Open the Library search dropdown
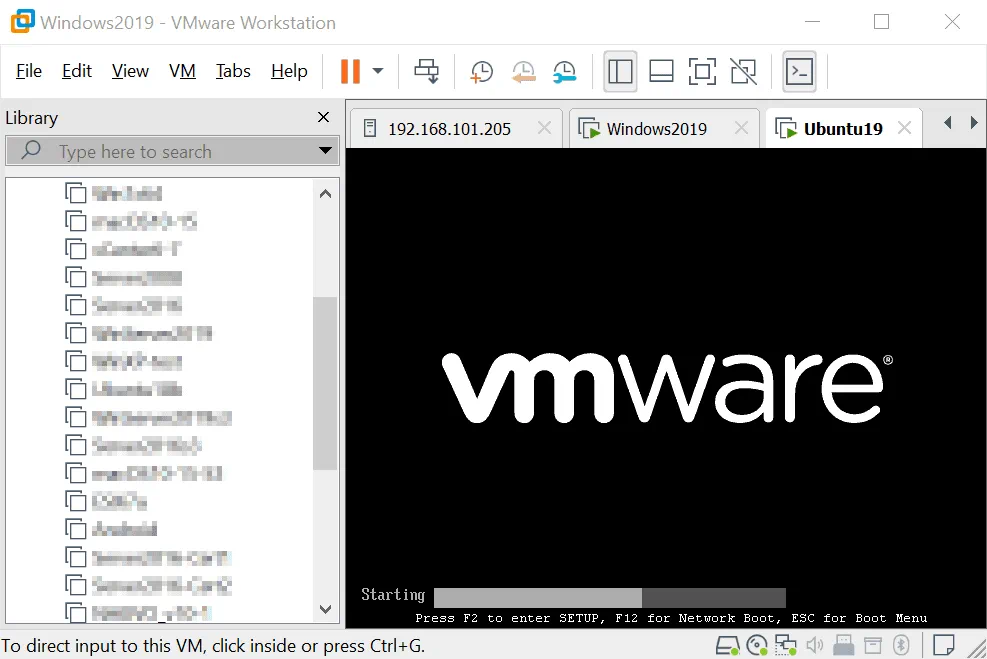987x659 pixels. pyautogui.click(x=323, y=151)
